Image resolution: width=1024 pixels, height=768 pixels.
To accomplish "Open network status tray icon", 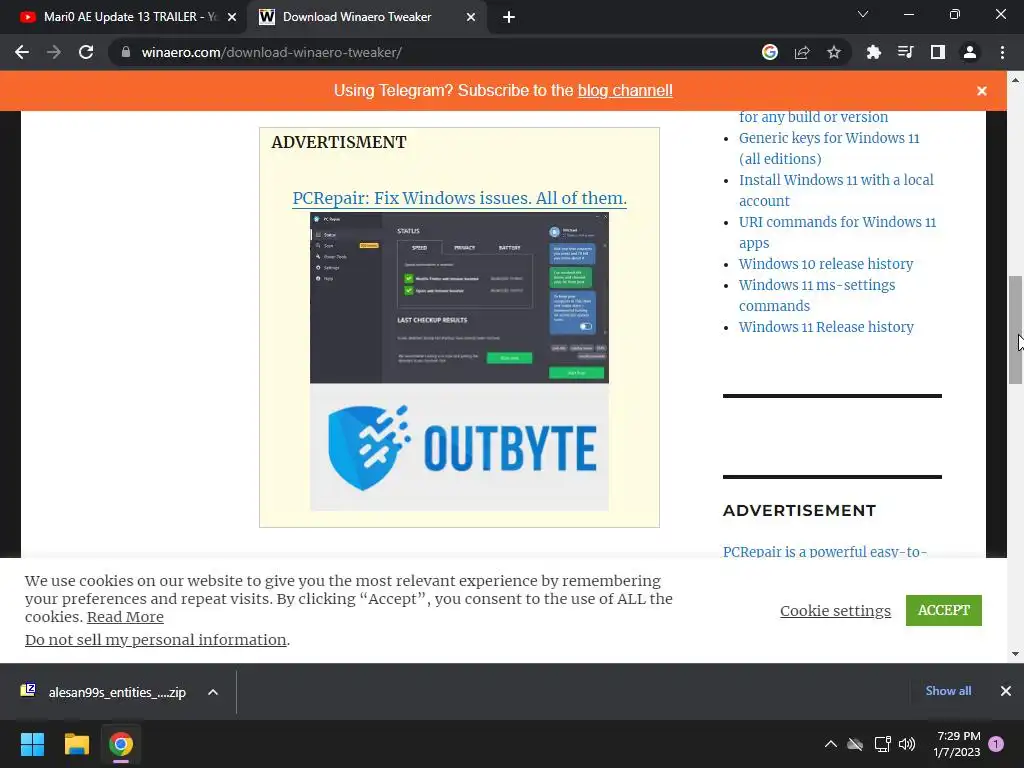I will tap(882, 744).
